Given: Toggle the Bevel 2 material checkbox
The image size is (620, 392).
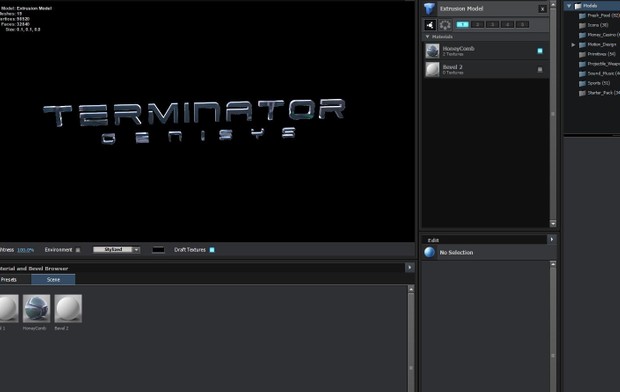Looking at the screenshot, I should tap(540, 70).
